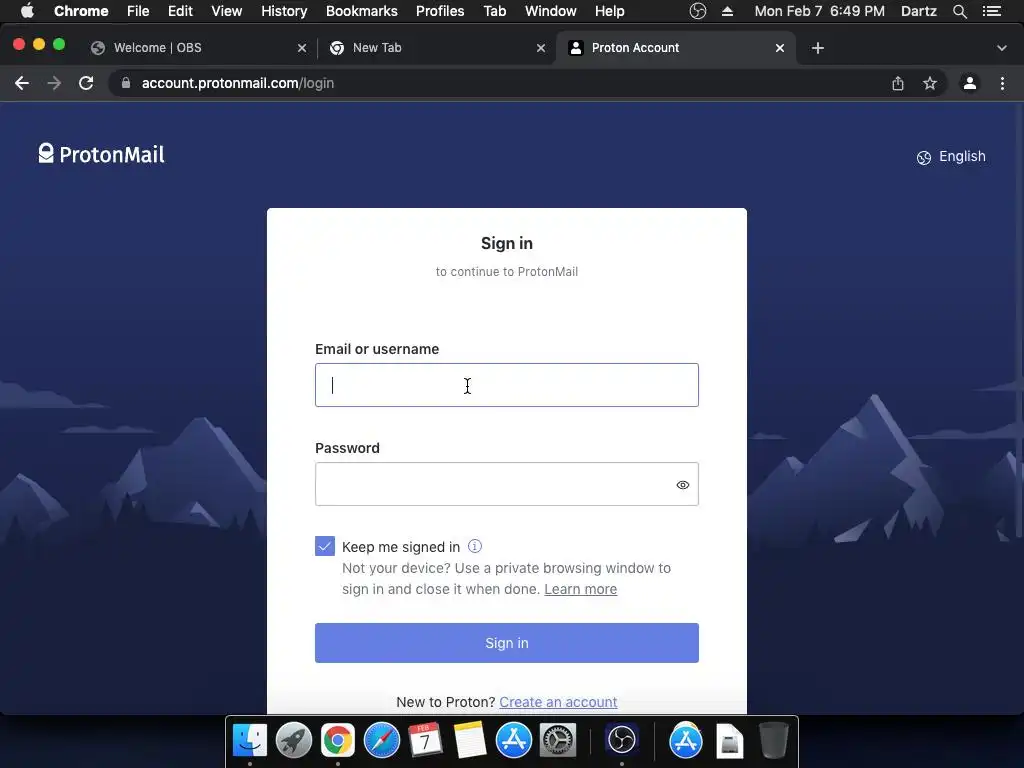Launch Safari from the dock

381,740
